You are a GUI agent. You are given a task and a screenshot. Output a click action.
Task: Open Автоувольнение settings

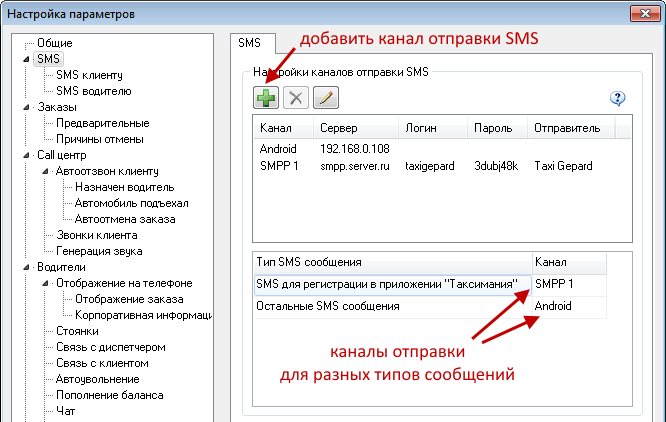coord(98,379)
